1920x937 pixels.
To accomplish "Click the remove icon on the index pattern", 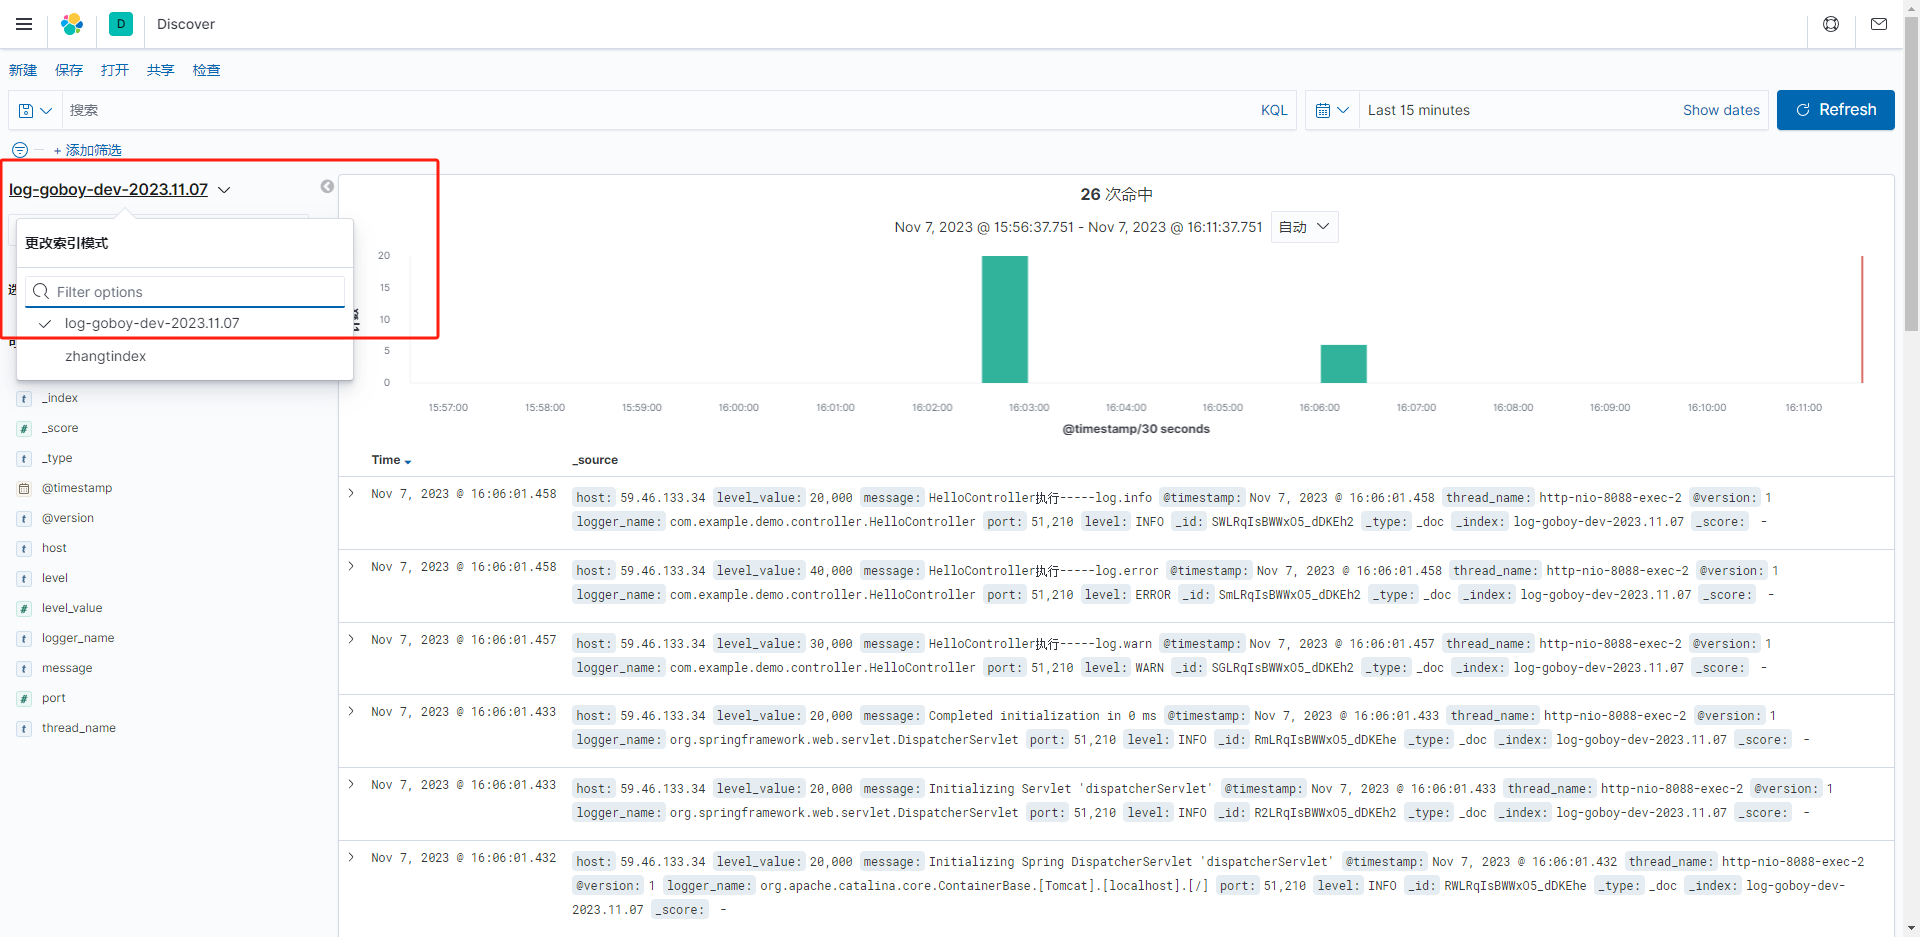I will point(327,186).
